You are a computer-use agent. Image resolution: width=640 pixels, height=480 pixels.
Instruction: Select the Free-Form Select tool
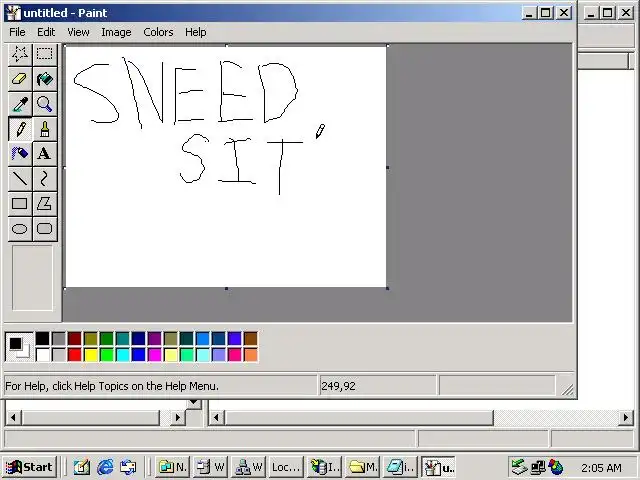point(20,54)
